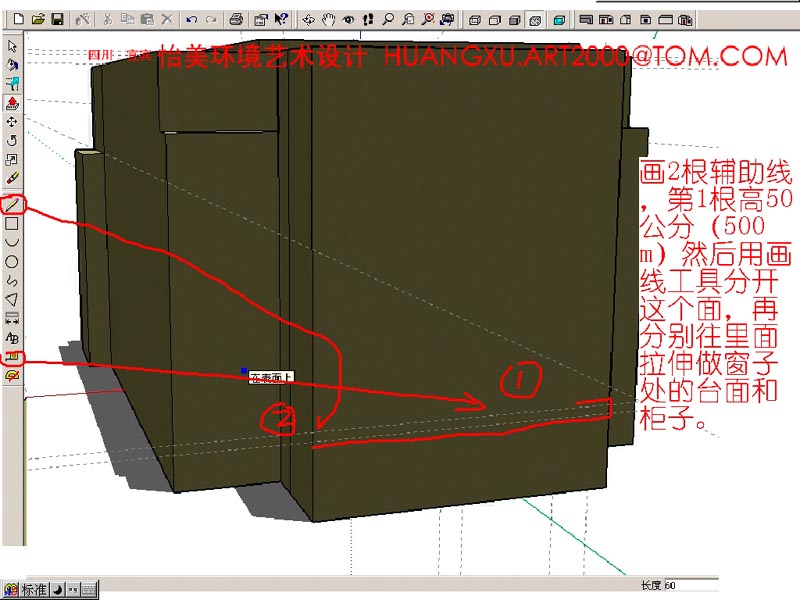Viewport: 800px width, 600px height.
Task: Toggle Chinese punctuation mode in IME bar
Action: 73,590
